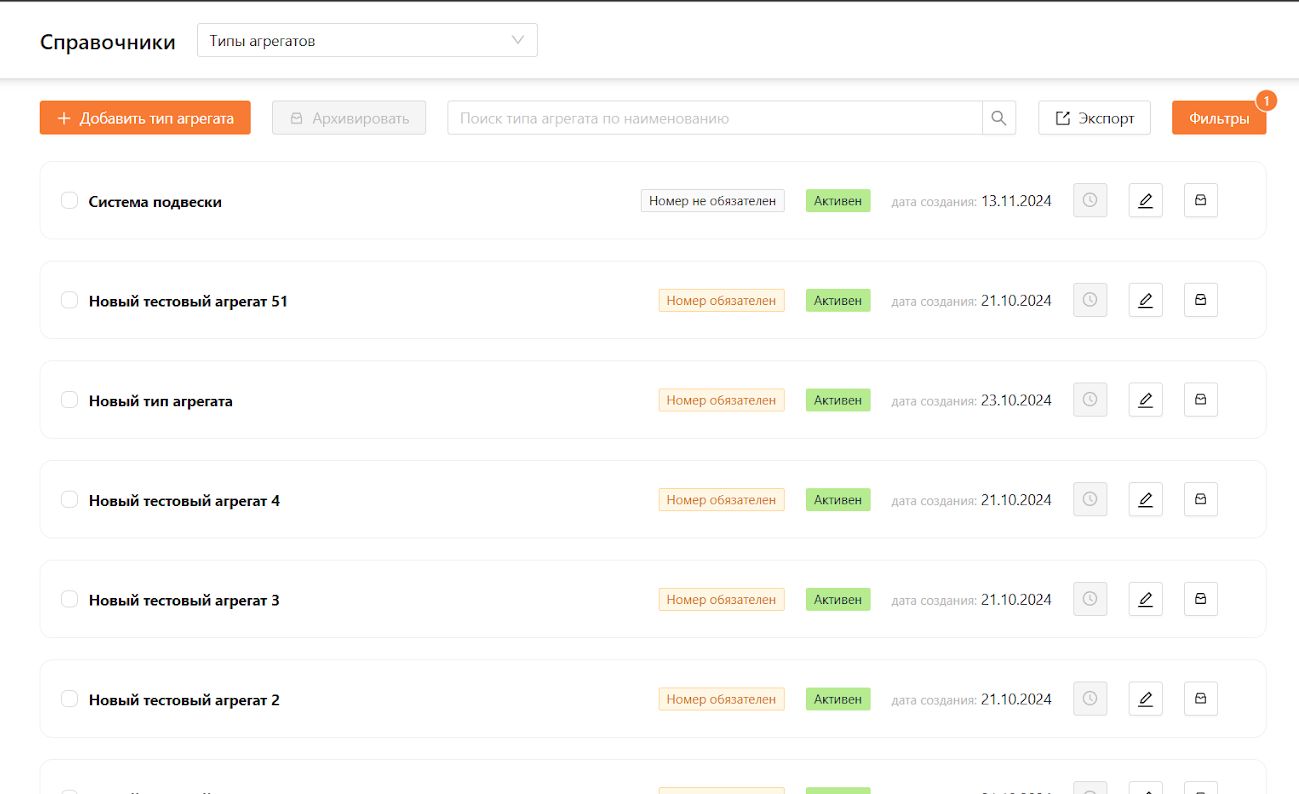This screenshot has height=794, width=1299.
Task: Click the Экспорт button
Action: pos(1094,118)
